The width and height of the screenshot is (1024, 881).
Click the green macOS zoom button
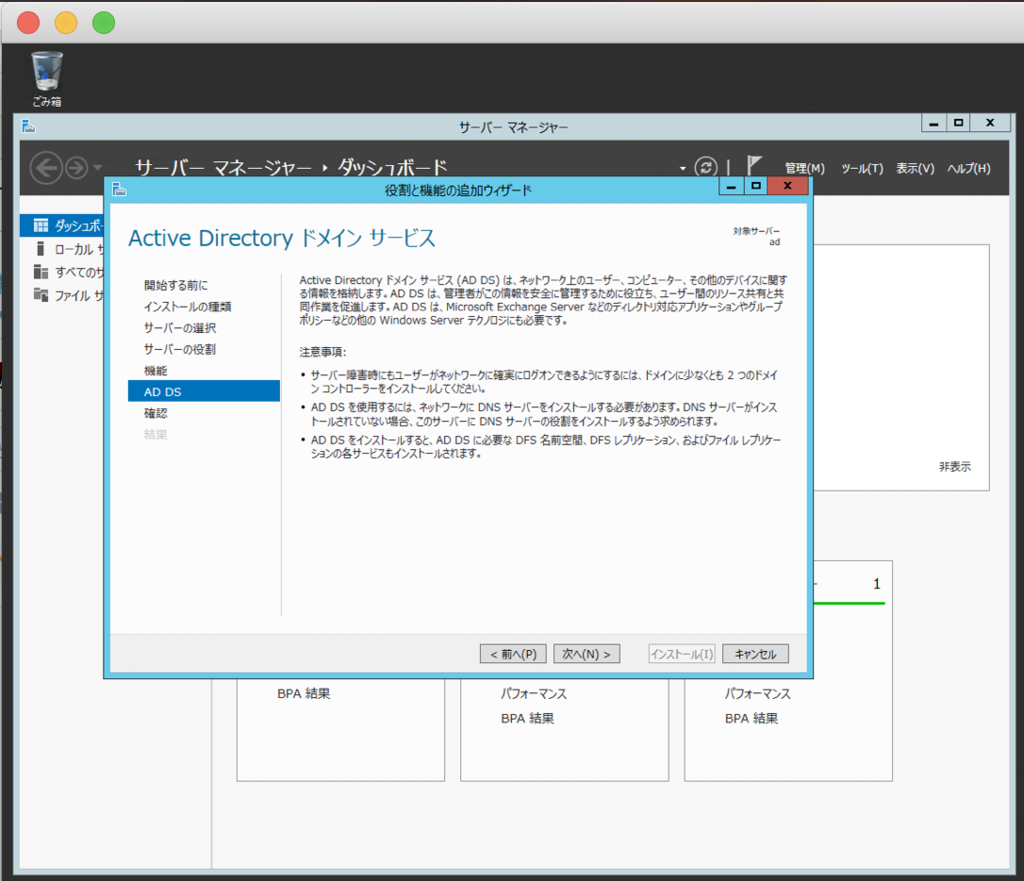(104, 23)
